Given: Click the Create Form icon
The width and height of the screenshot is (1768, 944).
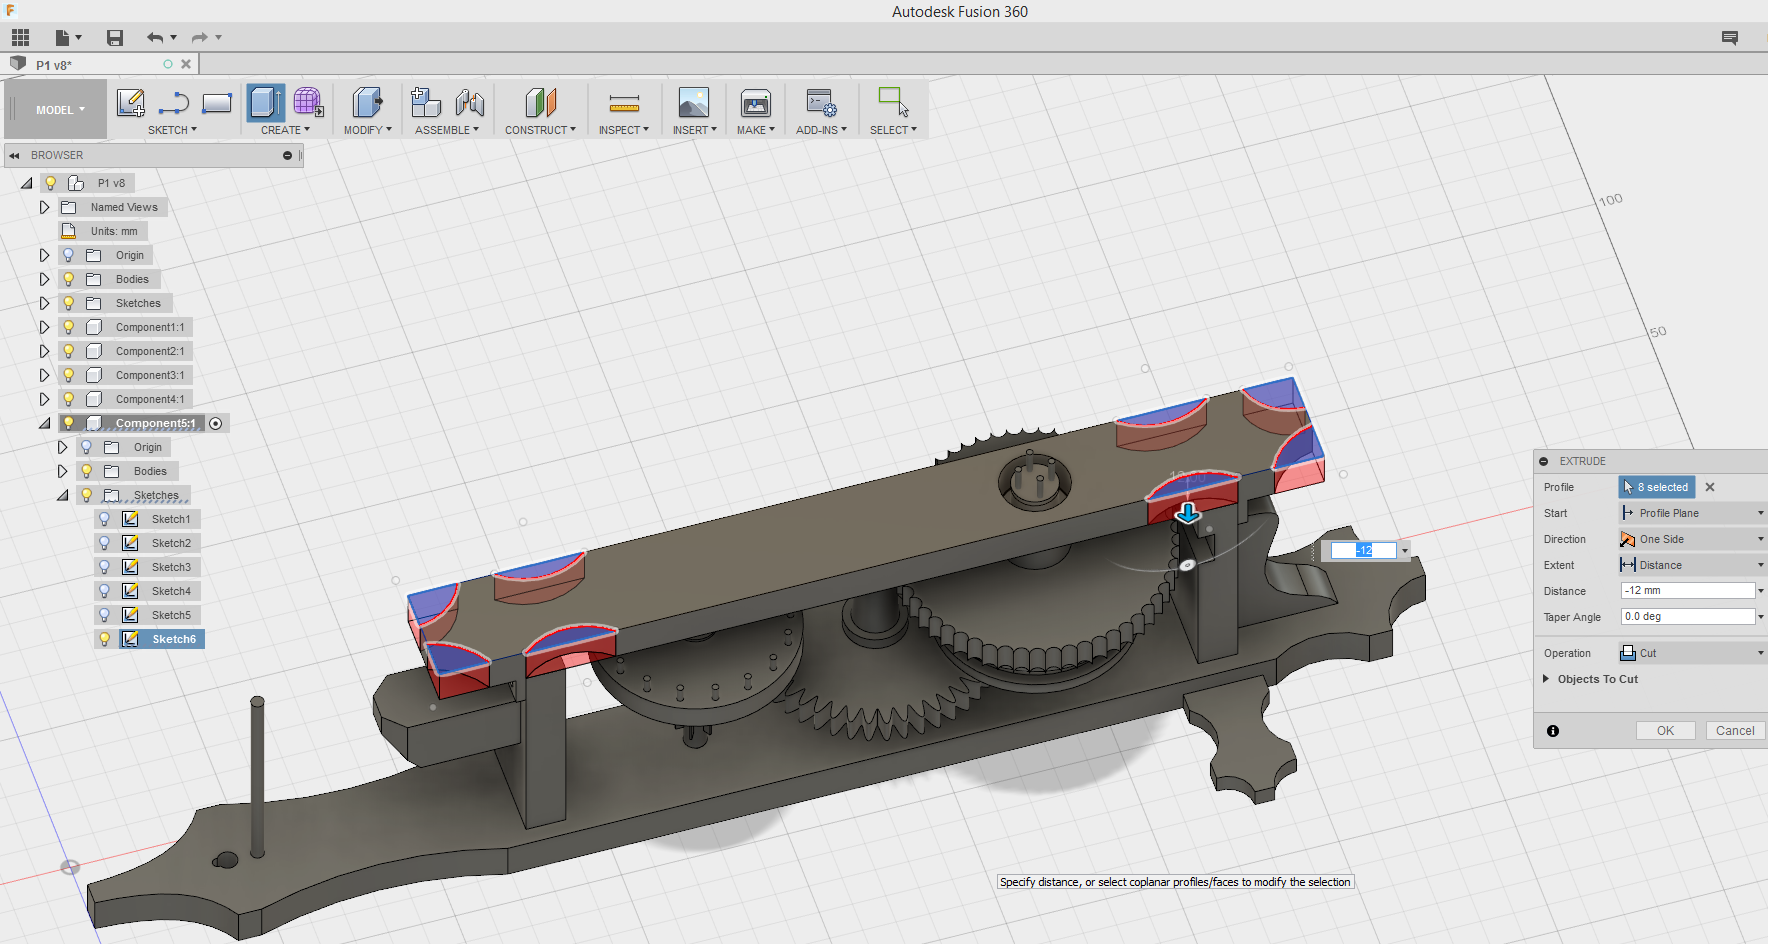Looking at the screenshot, I should [308, 102].
